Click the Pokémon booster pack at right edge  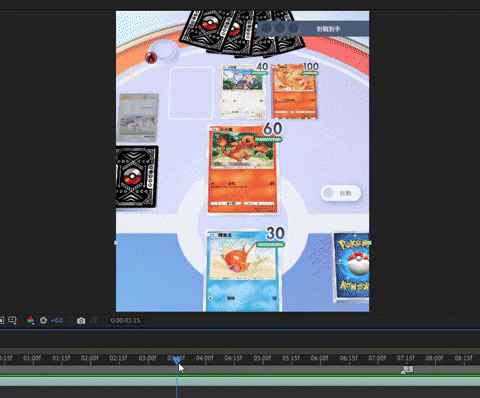point(352,266)
